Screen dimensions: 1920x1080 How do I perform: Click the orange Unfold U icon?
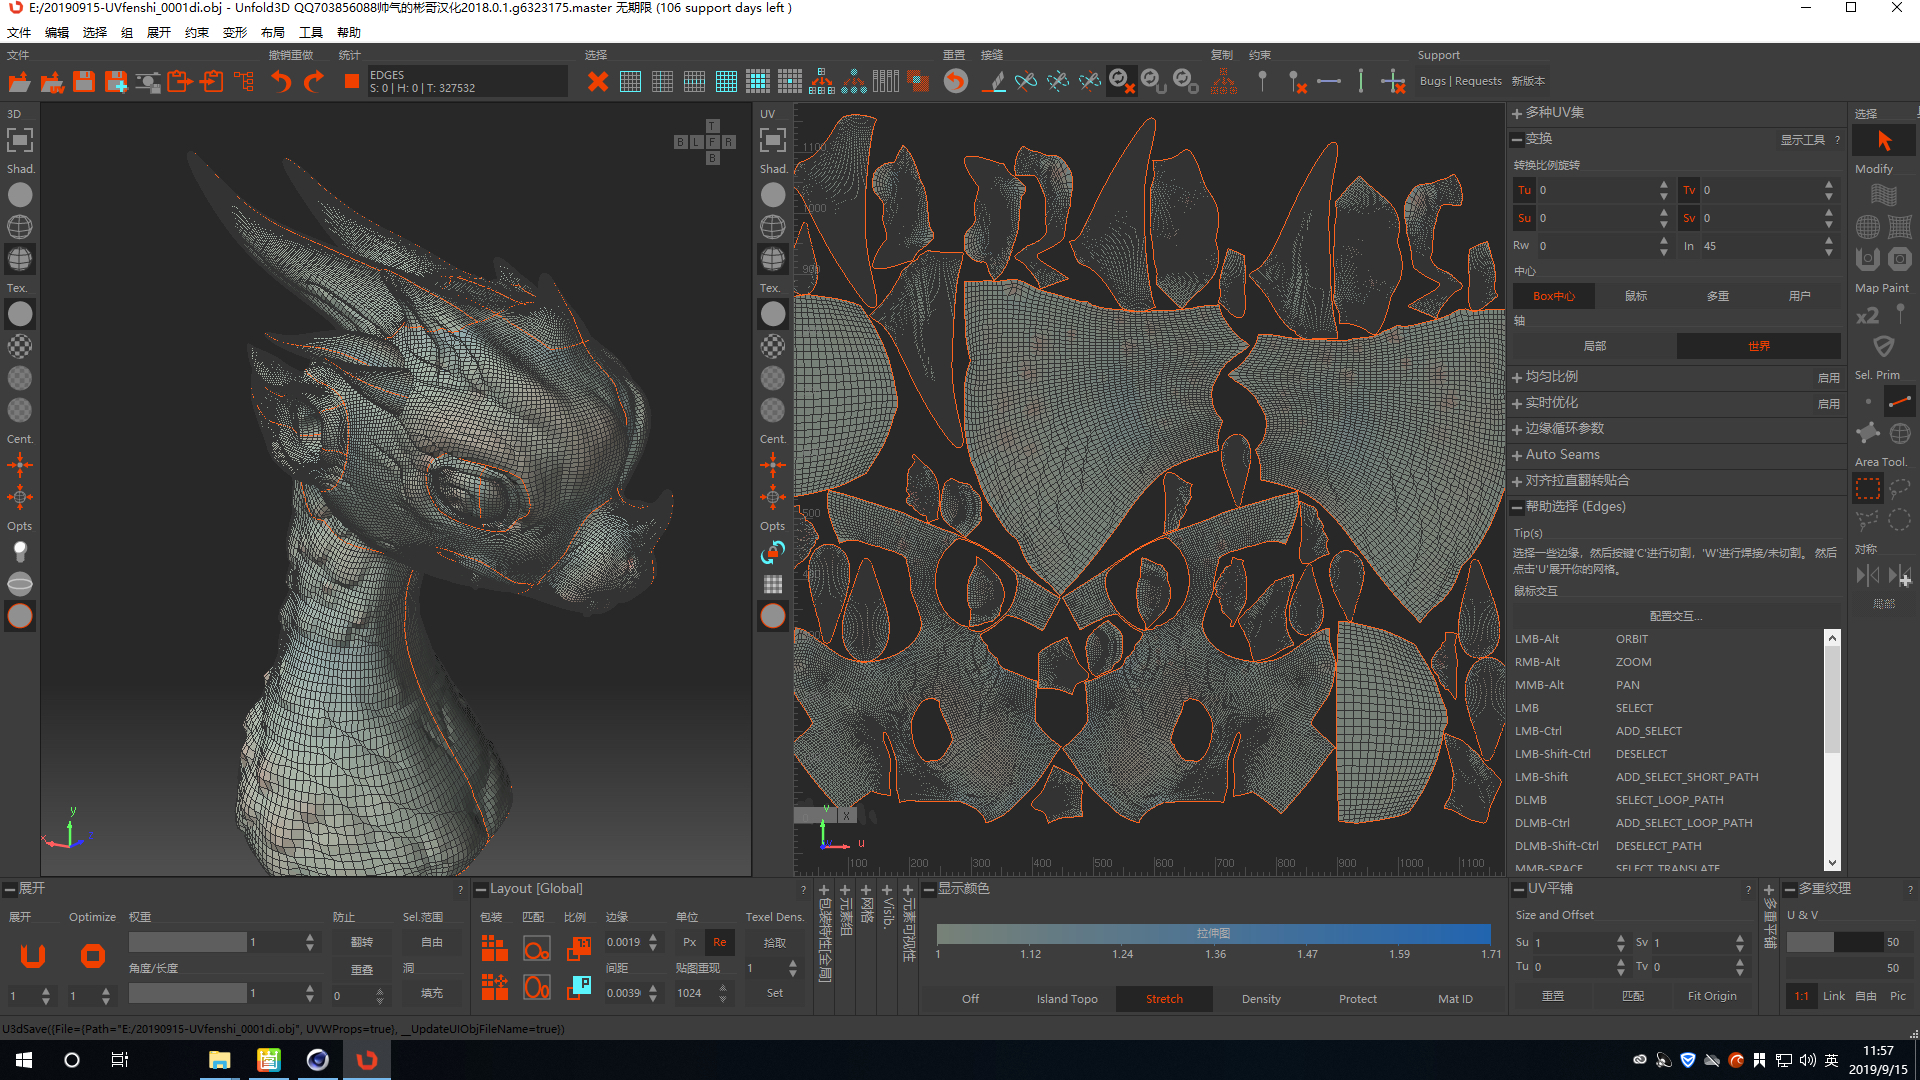pyautogui.click(x=33, y=956)
